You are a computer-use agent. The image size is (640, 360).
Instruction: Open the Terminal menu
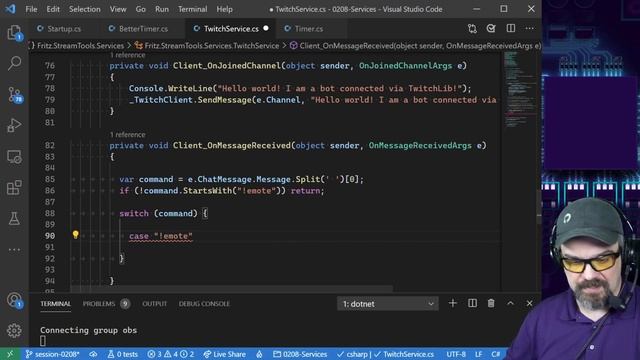tap(192, 9)
